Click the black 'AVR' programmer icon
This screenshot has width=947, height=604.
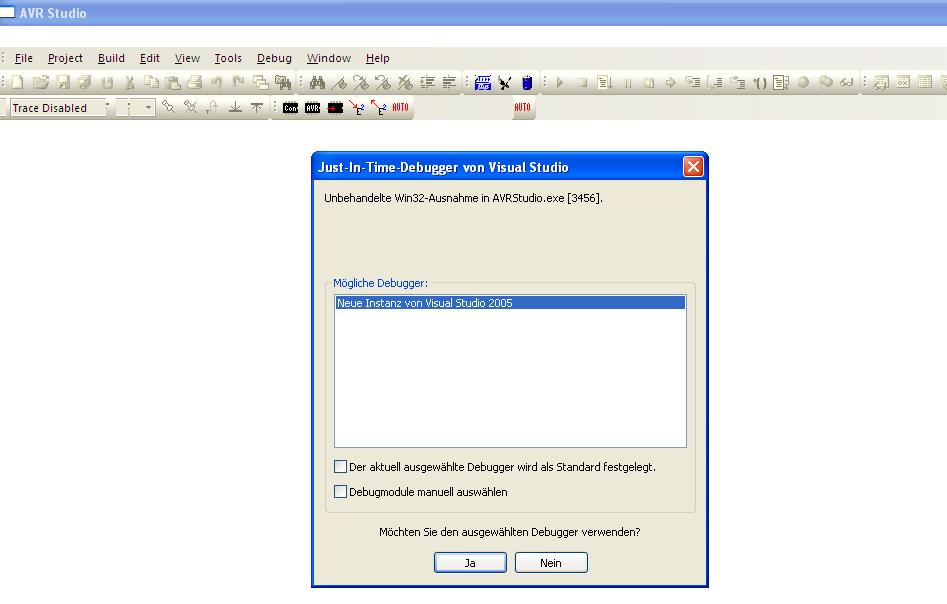312,108
